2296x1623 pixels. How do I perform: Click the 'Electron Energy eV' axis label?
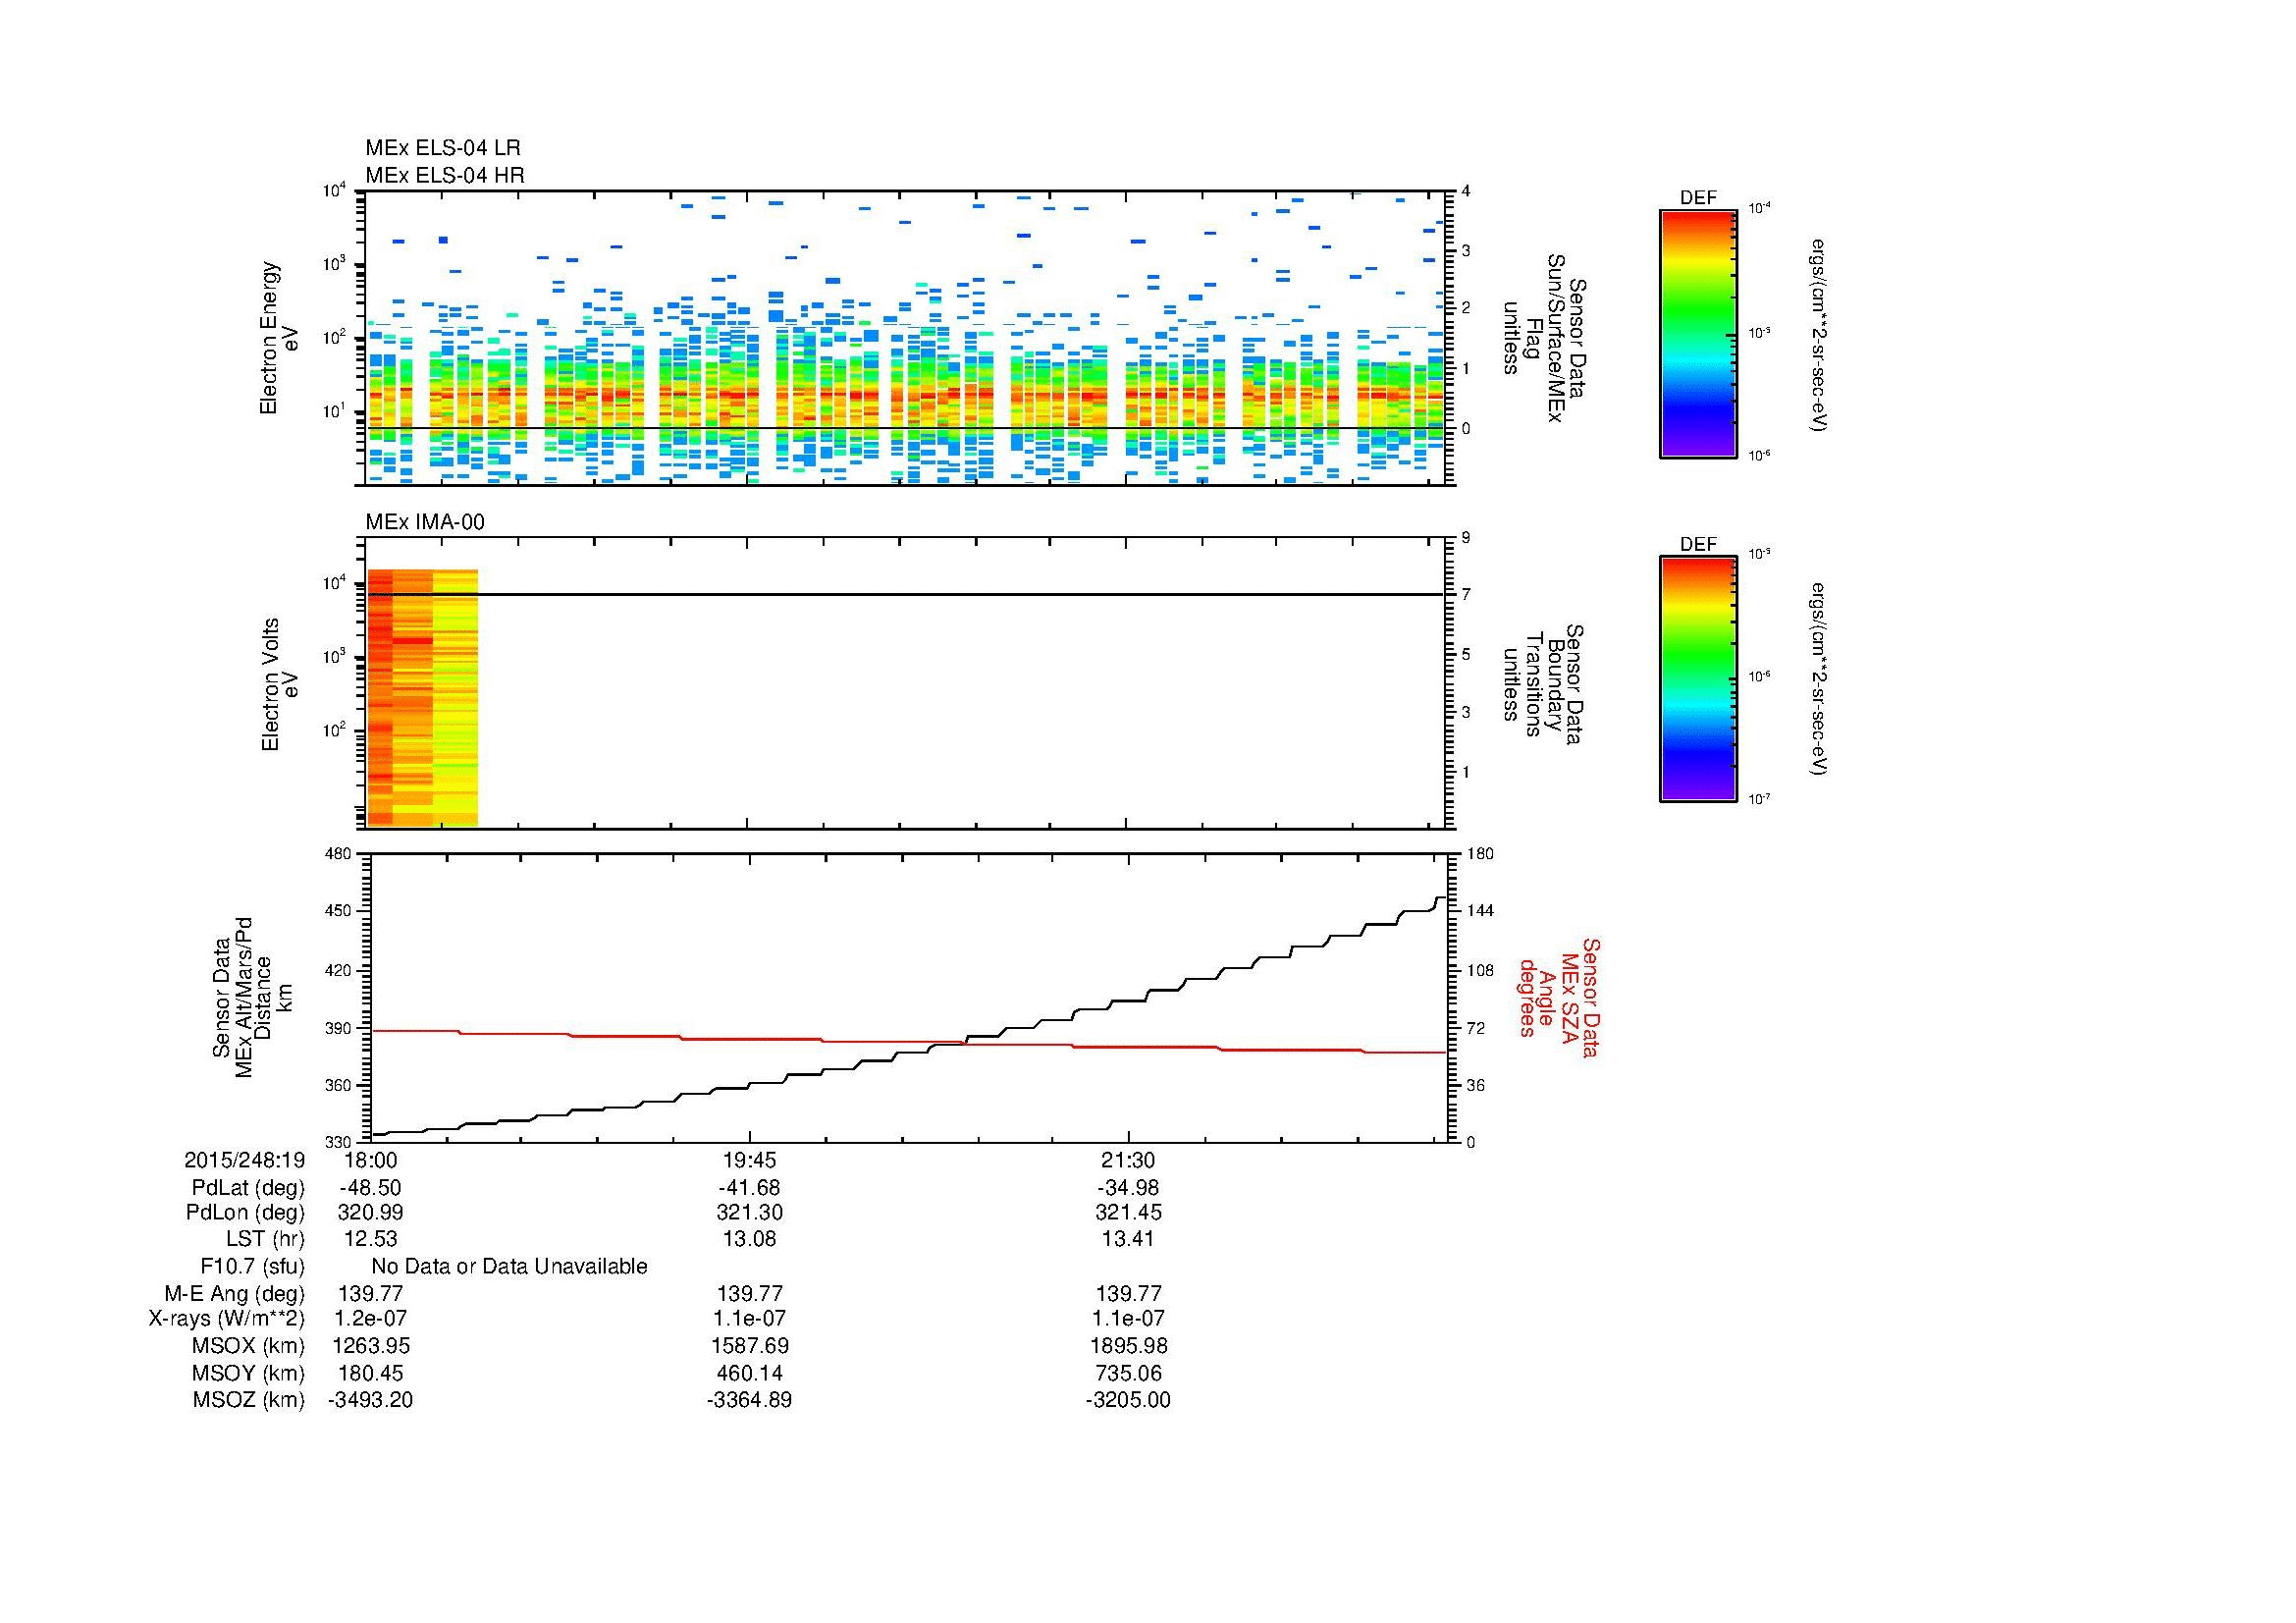coord(279,338)
